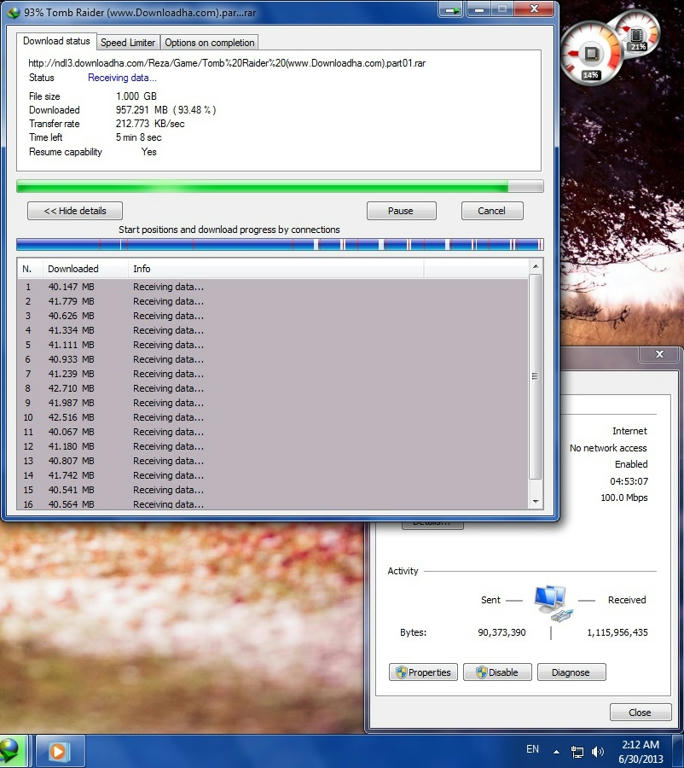Click Close in network status window
This screenshot has width=684, height=768.
(x=640, y=712)
